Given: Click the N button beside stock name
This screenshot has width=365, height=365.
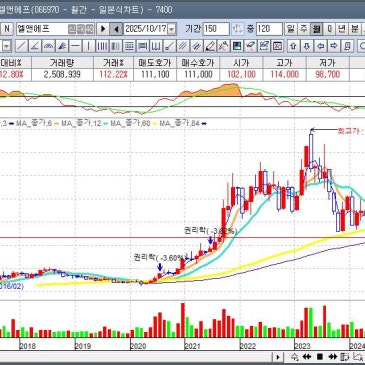Looking at the screenshot, I should pyautogui.click(x=7, y=29).
